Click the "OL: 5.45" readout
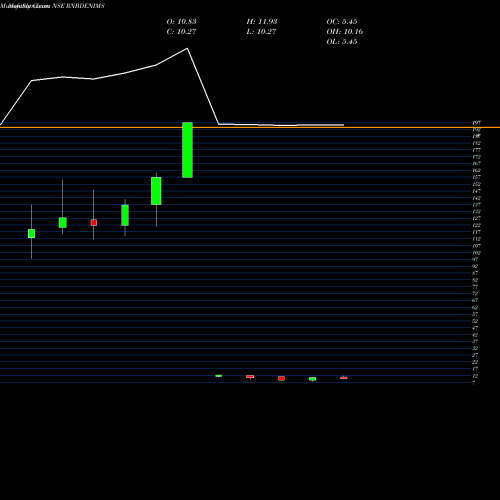Viewport: 500px width, 500px height. (x=342, y=42)
